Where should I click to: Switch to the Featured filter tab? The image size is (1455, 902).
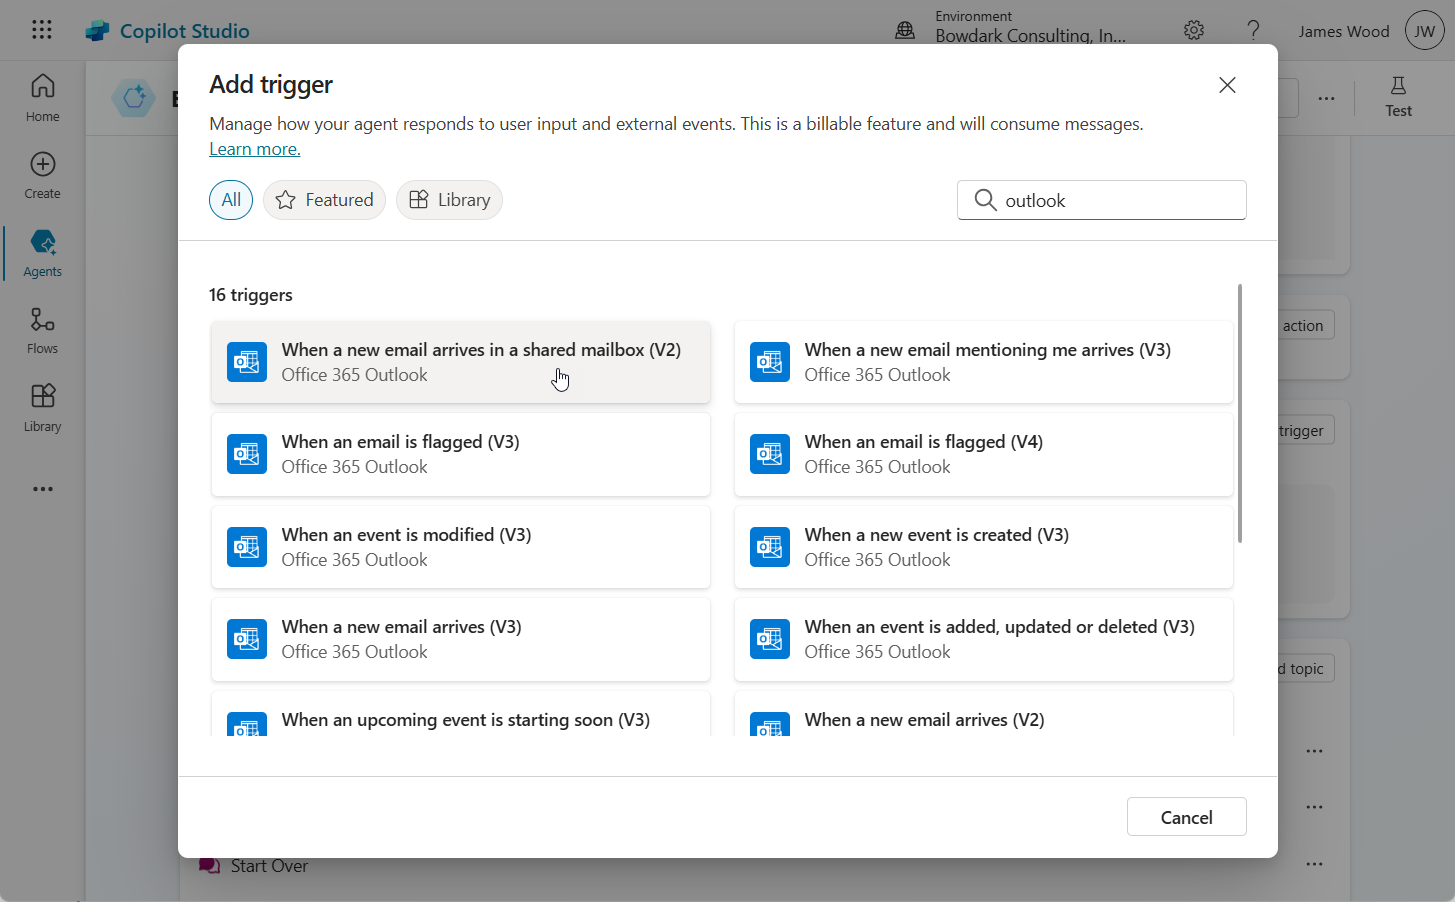click(324, 200)
